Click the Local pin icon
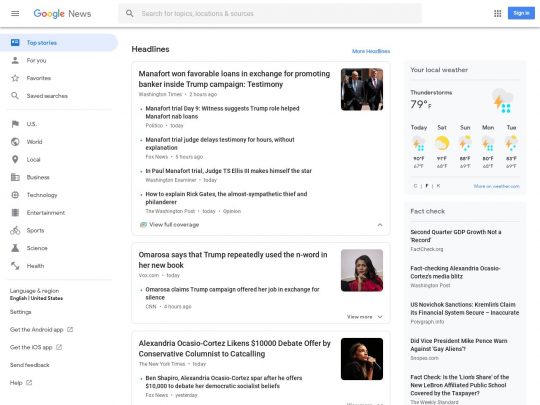The image size is (540, 405). 15,159
